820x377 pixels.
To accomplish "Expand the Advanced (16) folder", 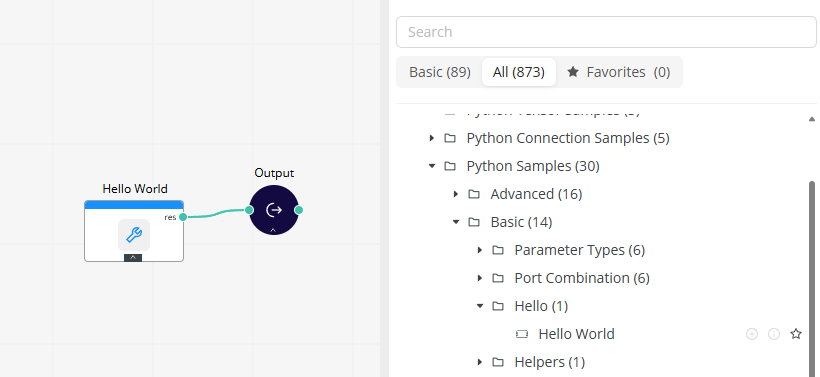I will [x=455, y=195].
